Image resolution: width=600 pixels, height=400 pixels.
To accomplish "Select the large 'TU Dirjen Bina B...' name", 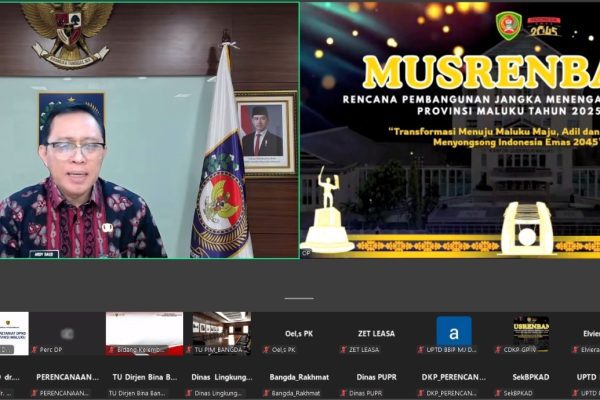I will [x=145, y=377].
